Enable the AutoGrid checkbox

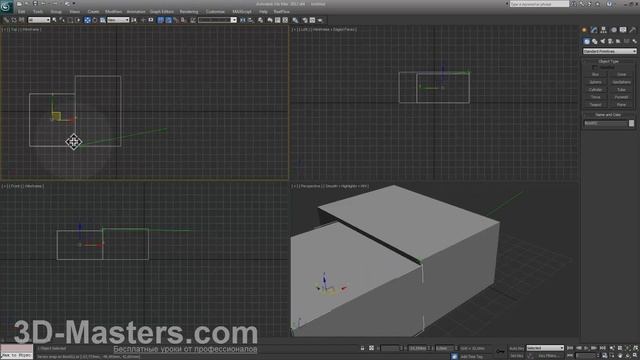tap(595, 67)
